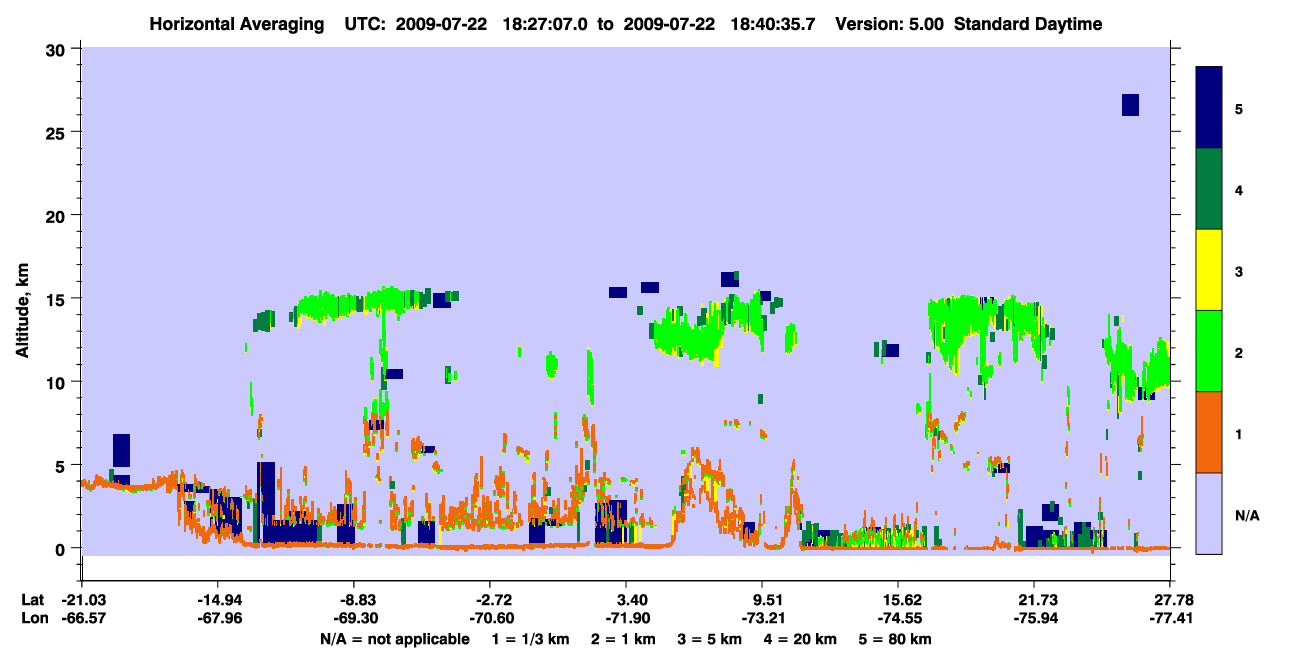Image resolution: width=1300 pixels, height=667 pixels.
Task: Click the legend entry '5 = 80 km'
Action: coord(896,639)
